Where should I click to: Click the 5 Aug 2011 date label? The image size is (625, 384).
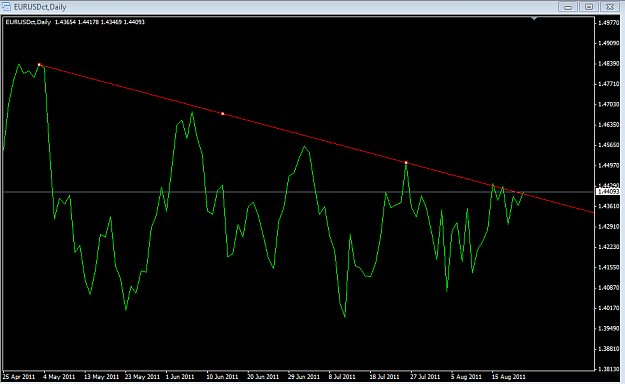(466, 377)
